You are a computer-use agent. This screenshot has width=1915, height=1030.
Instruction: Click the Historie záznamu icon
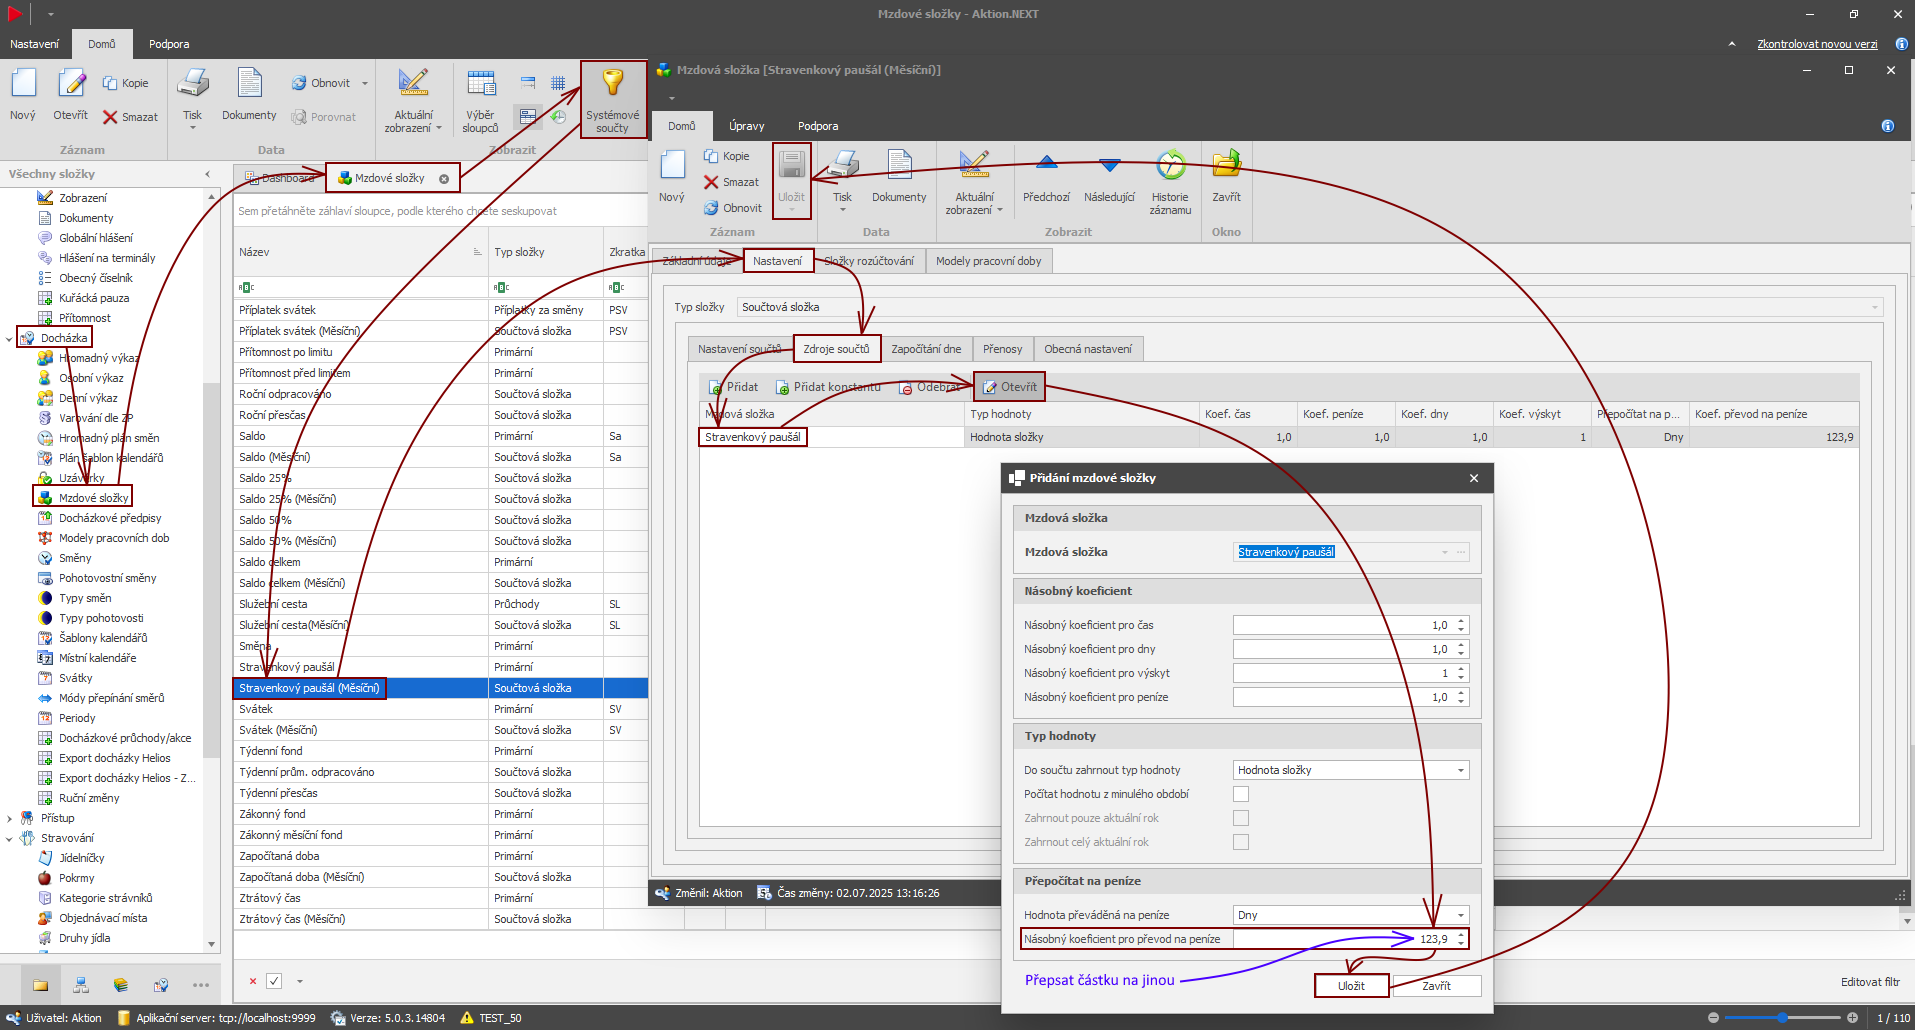tap(1169, 167)
